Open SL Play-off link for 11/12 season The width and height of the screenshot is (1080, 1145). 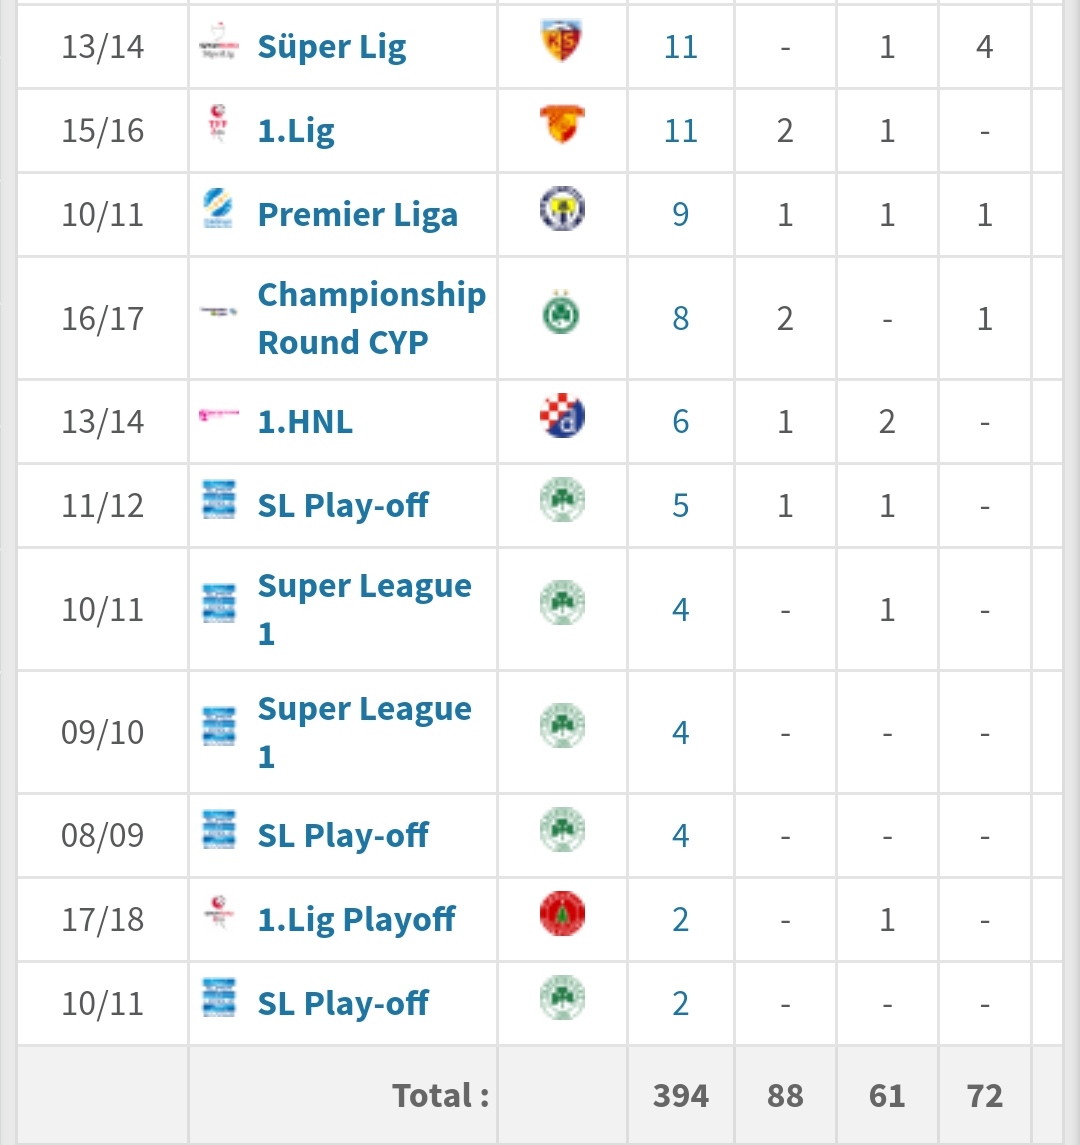(343, 506)
